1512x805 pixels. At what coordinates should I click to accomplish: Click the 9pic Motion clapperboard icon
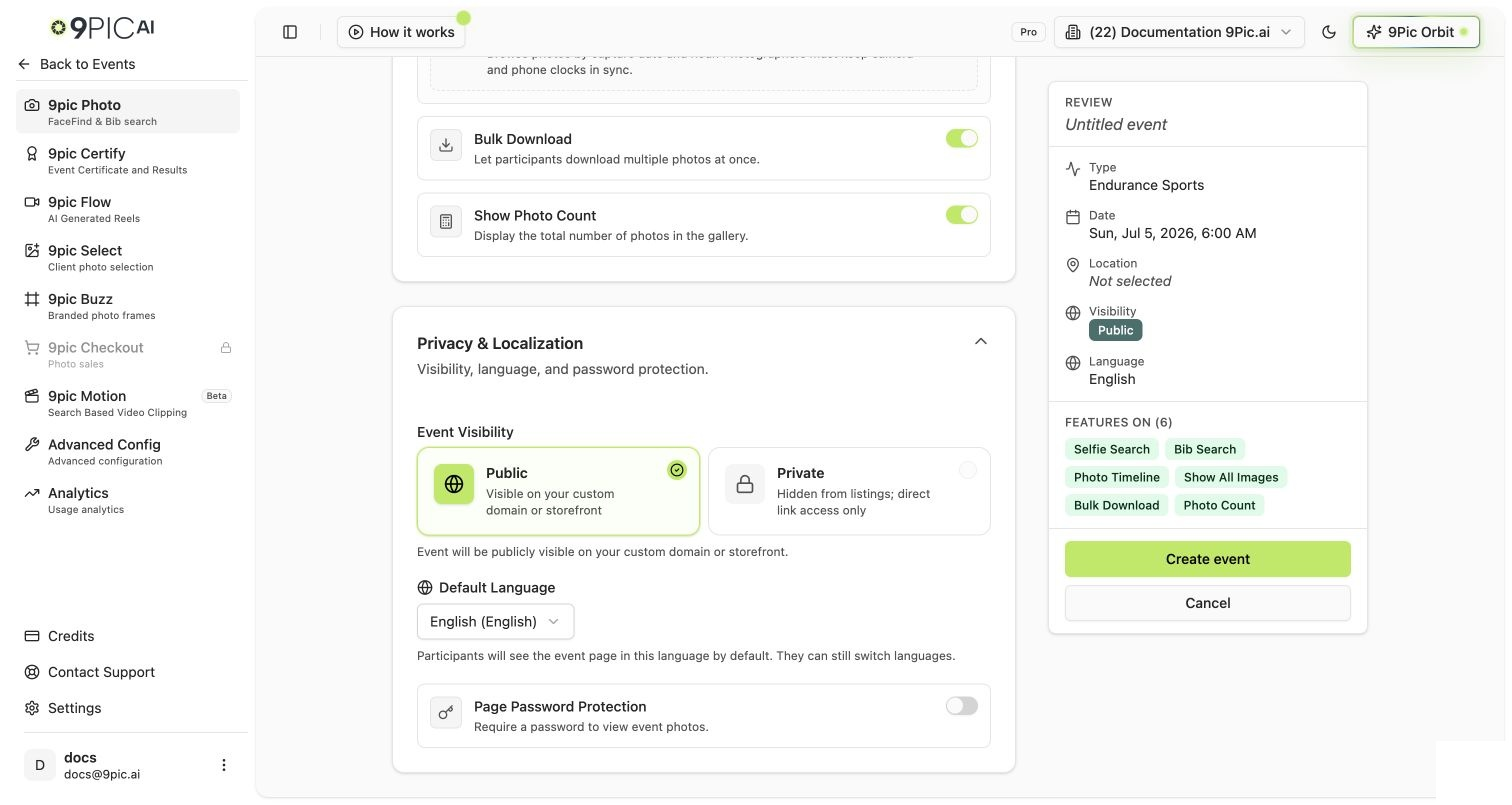(32, 396)
